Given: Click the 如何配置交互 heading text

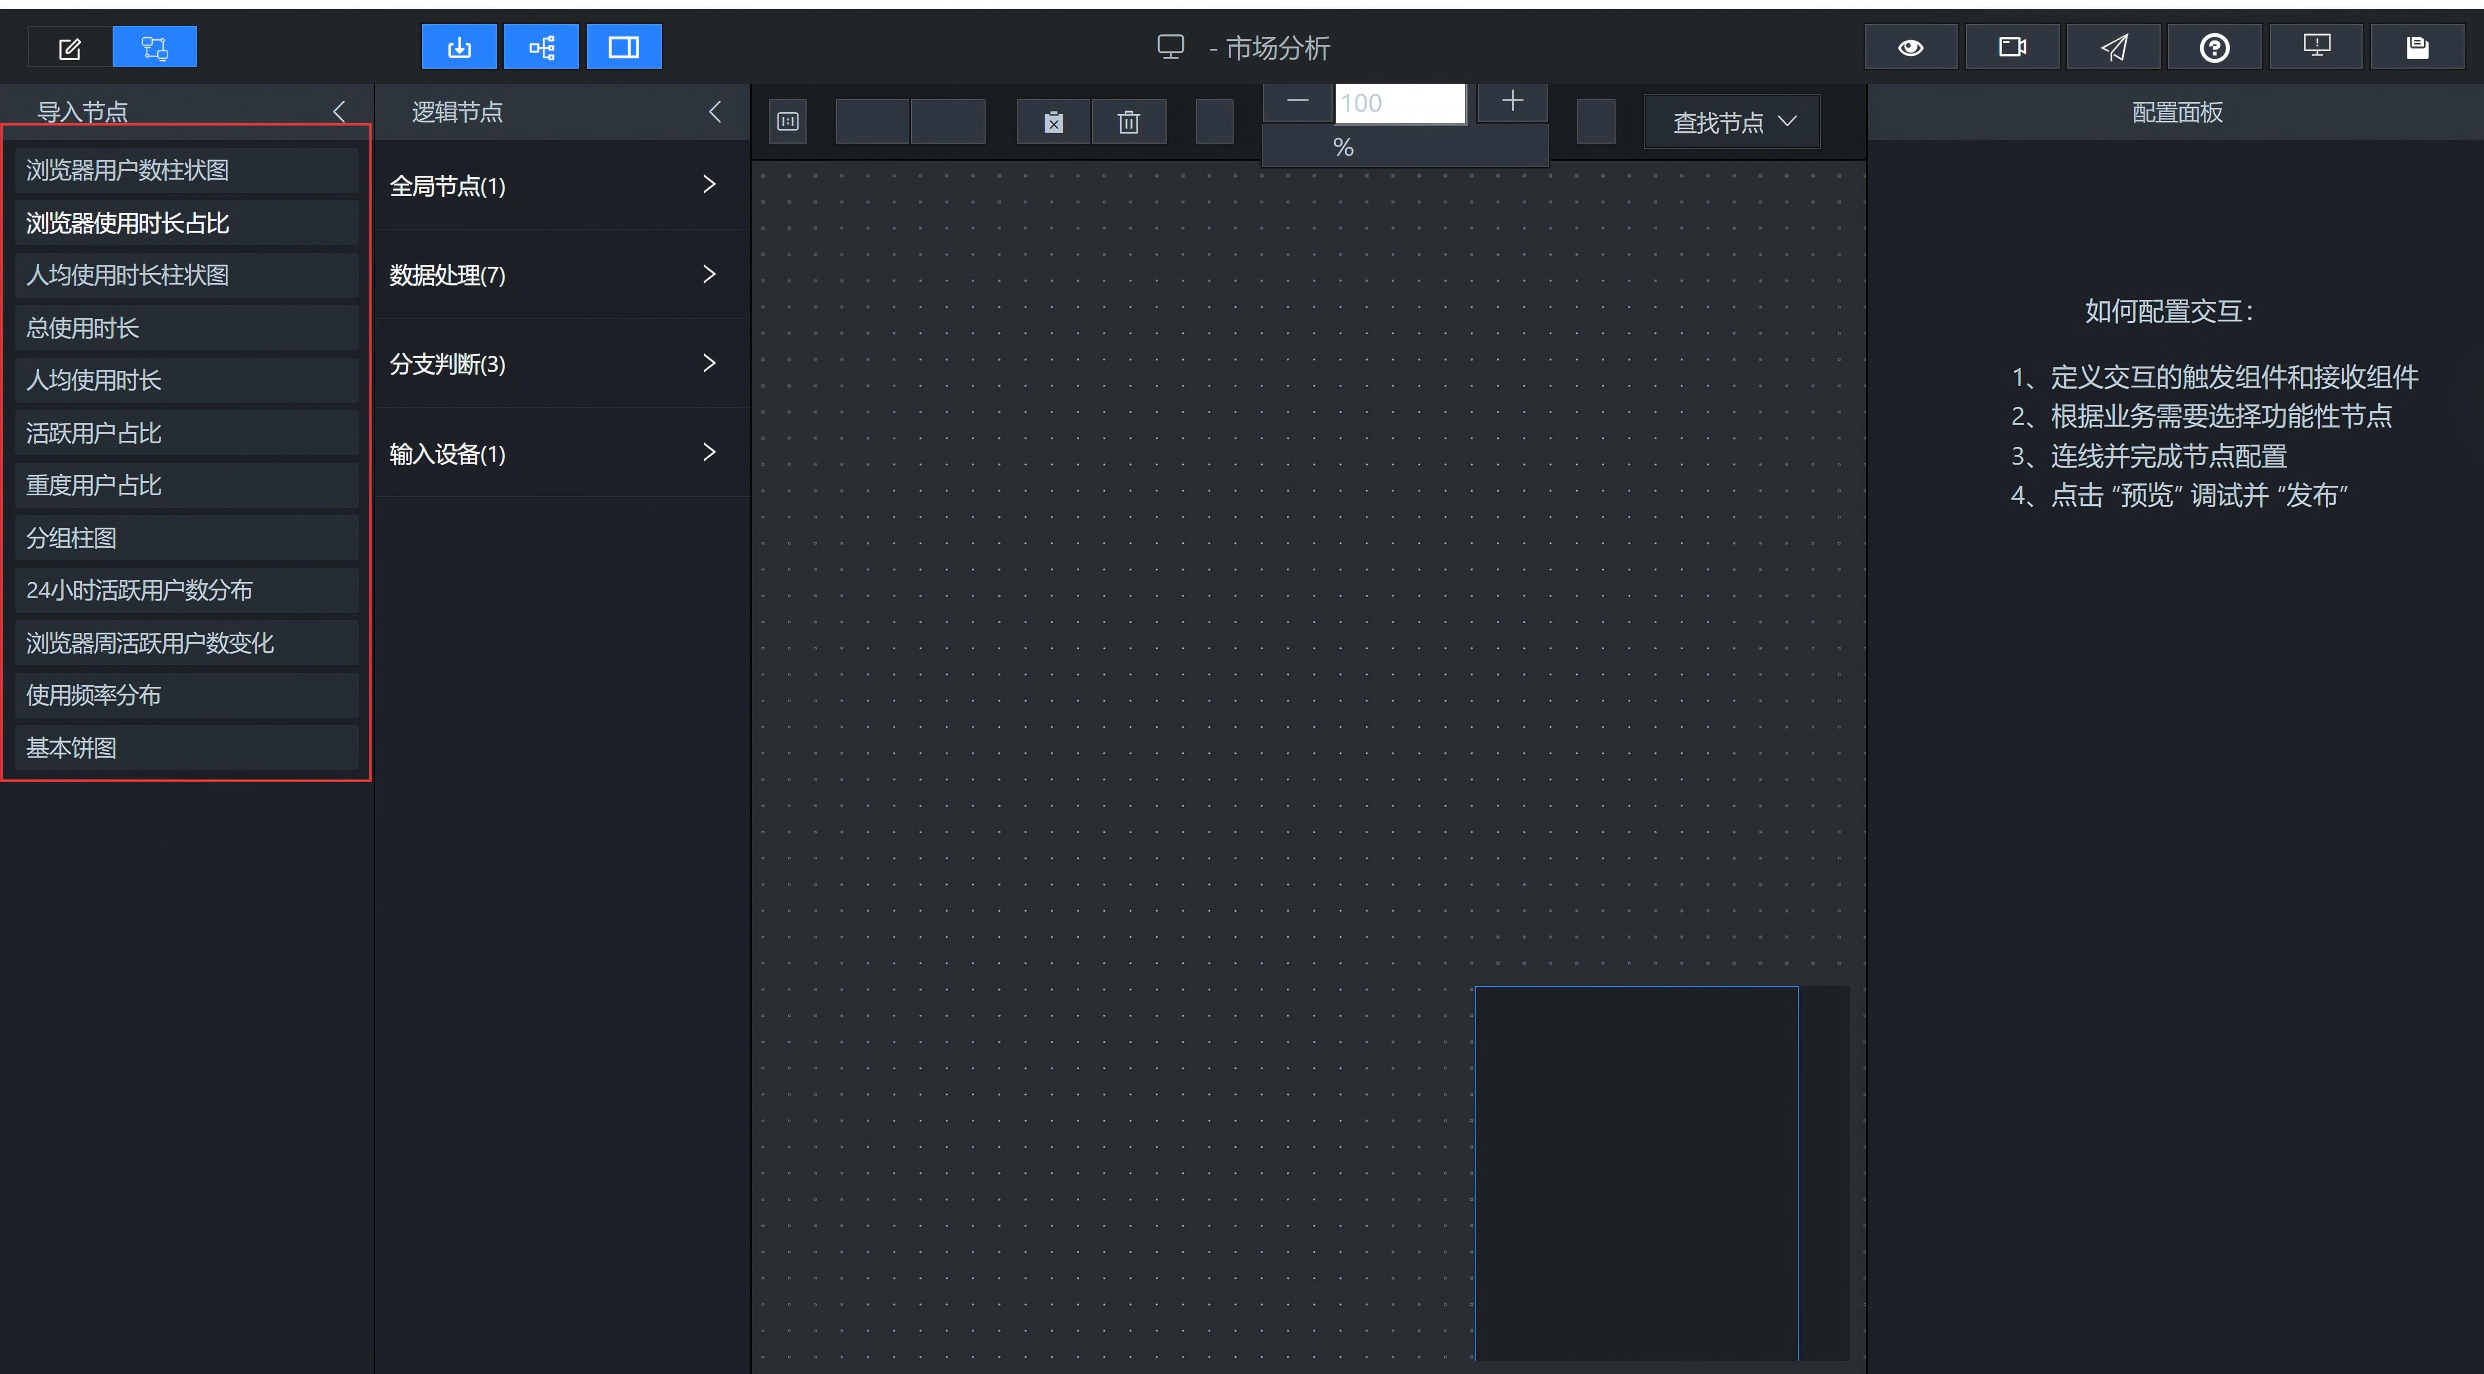Looking at the screenshot, I should 2168,311.
